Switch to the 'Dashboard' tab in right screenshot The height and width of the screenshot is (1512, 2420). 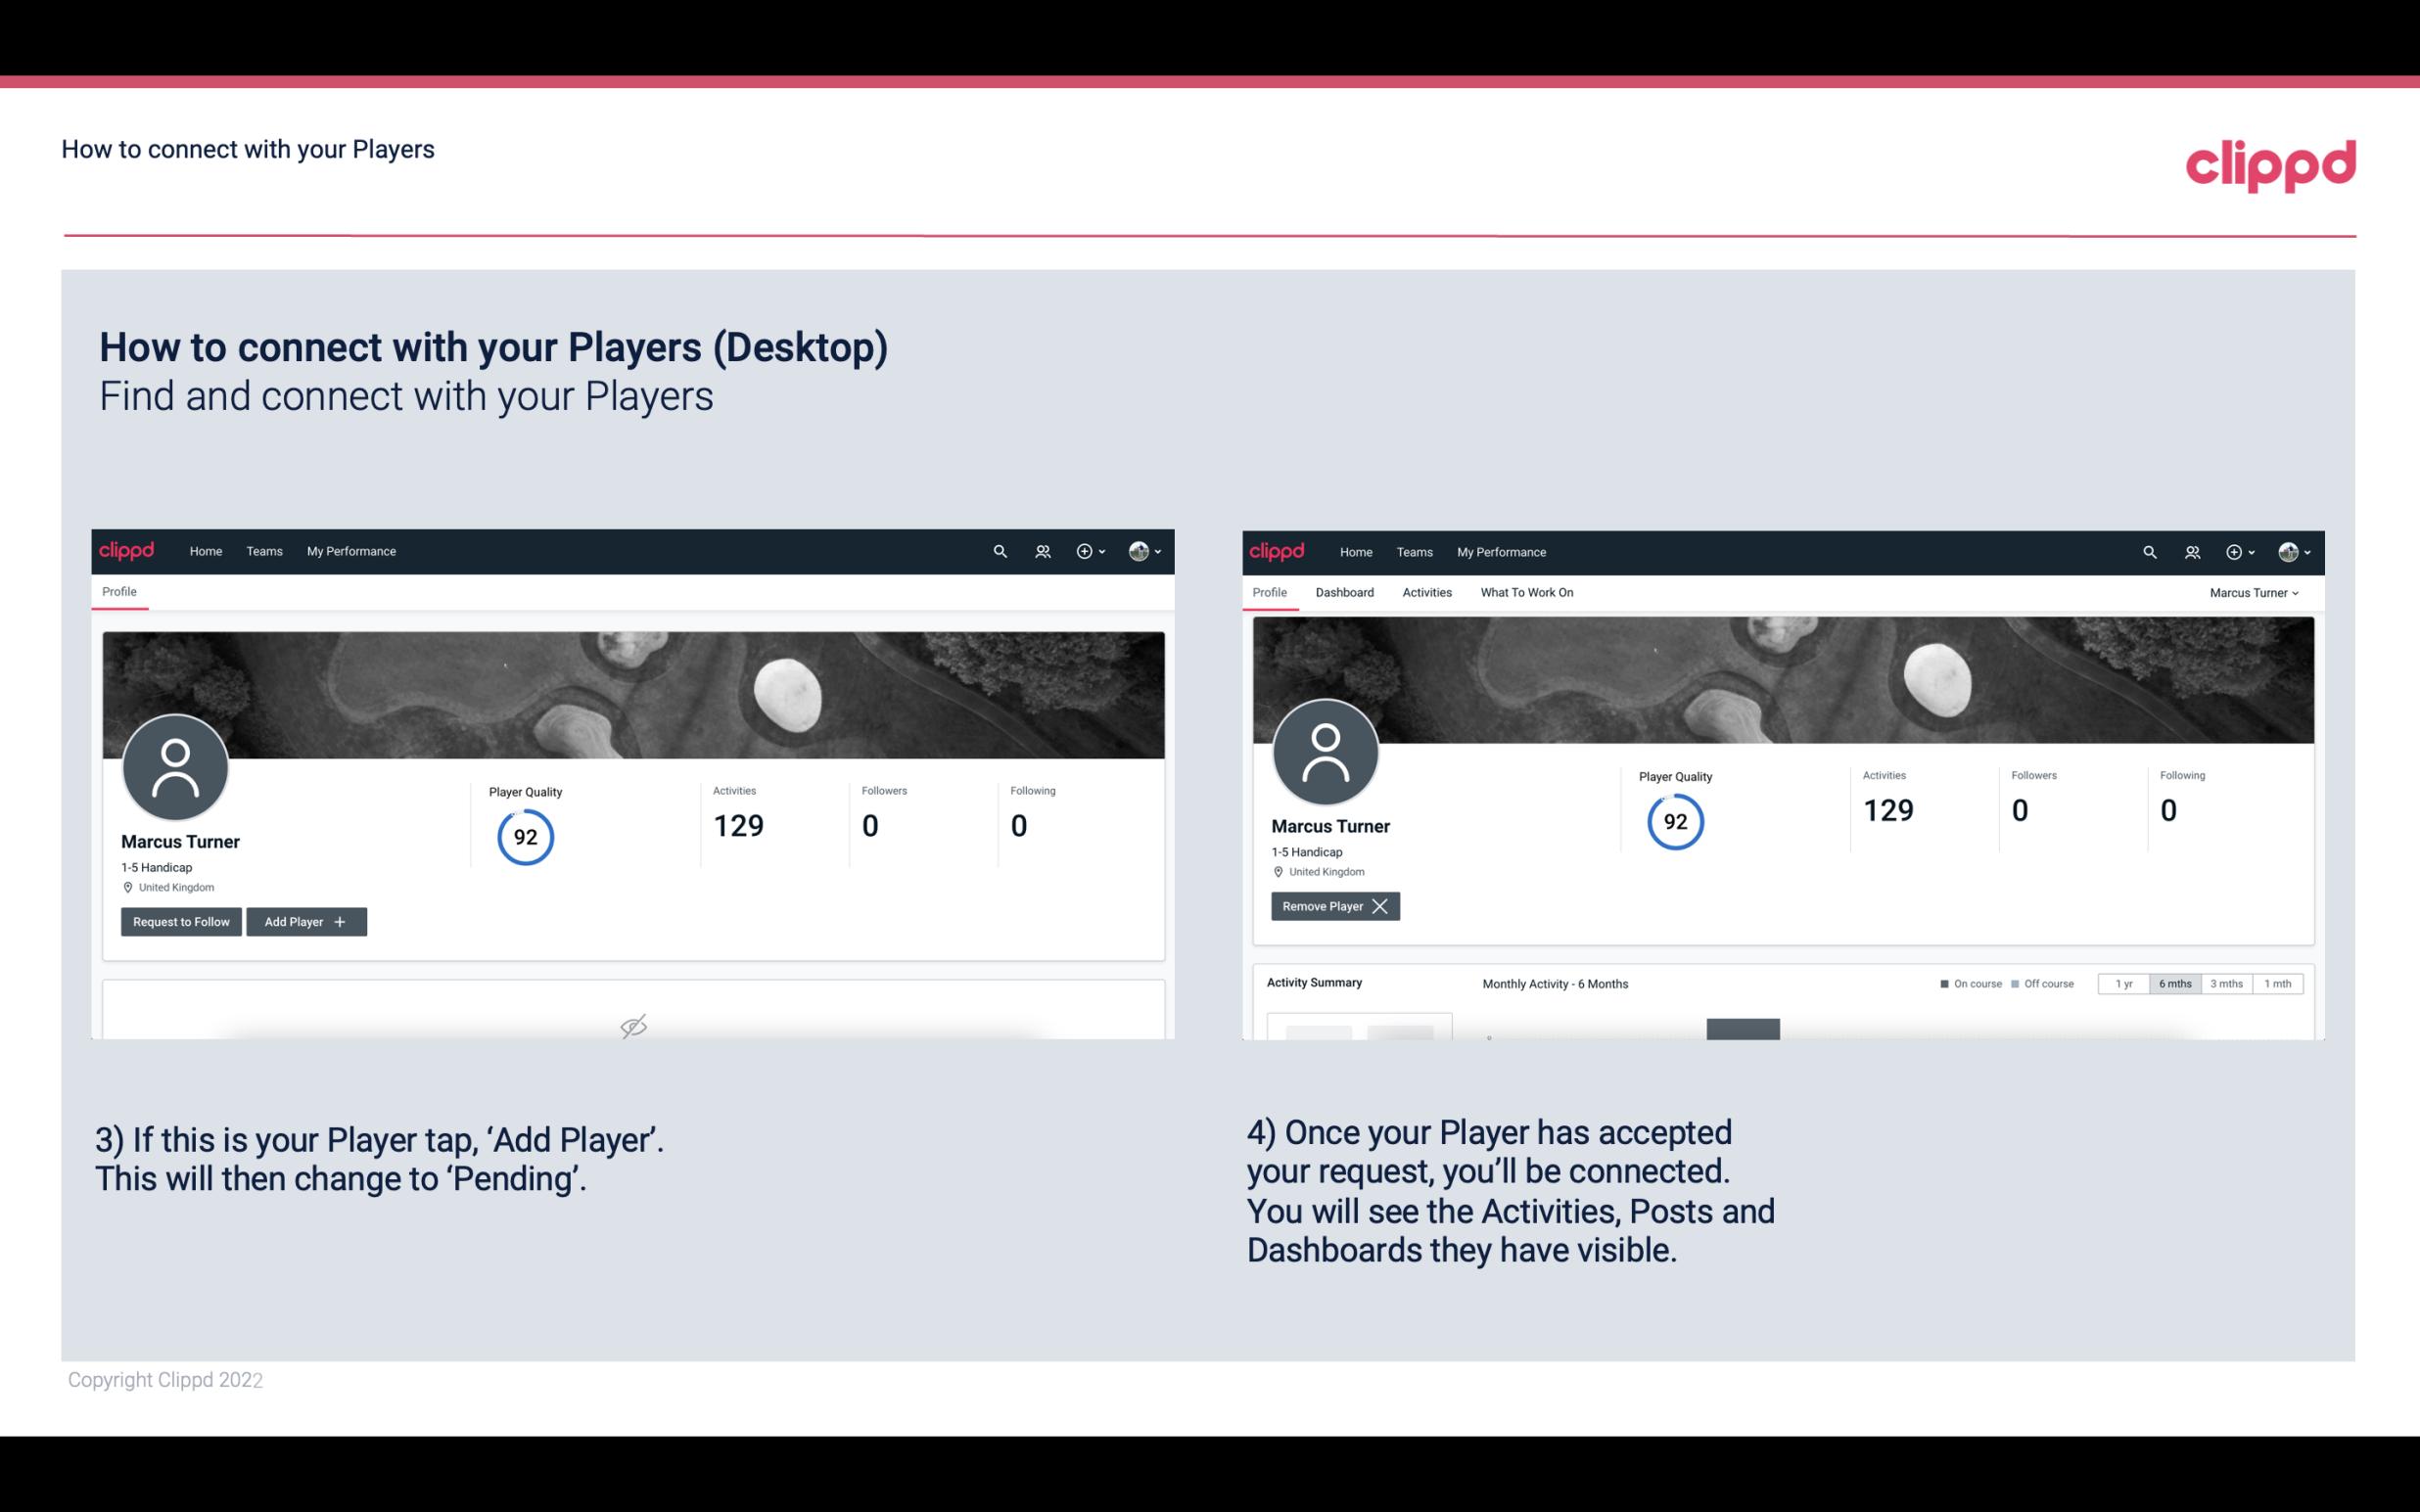pos(1343,592)
